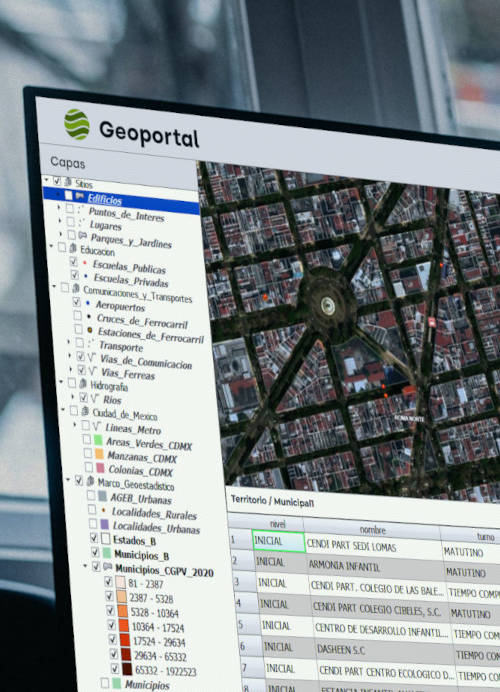This screenshot has height=692, width=500.
Task: Click the Marco_Geoestadistico group icon
Action: 90,481
